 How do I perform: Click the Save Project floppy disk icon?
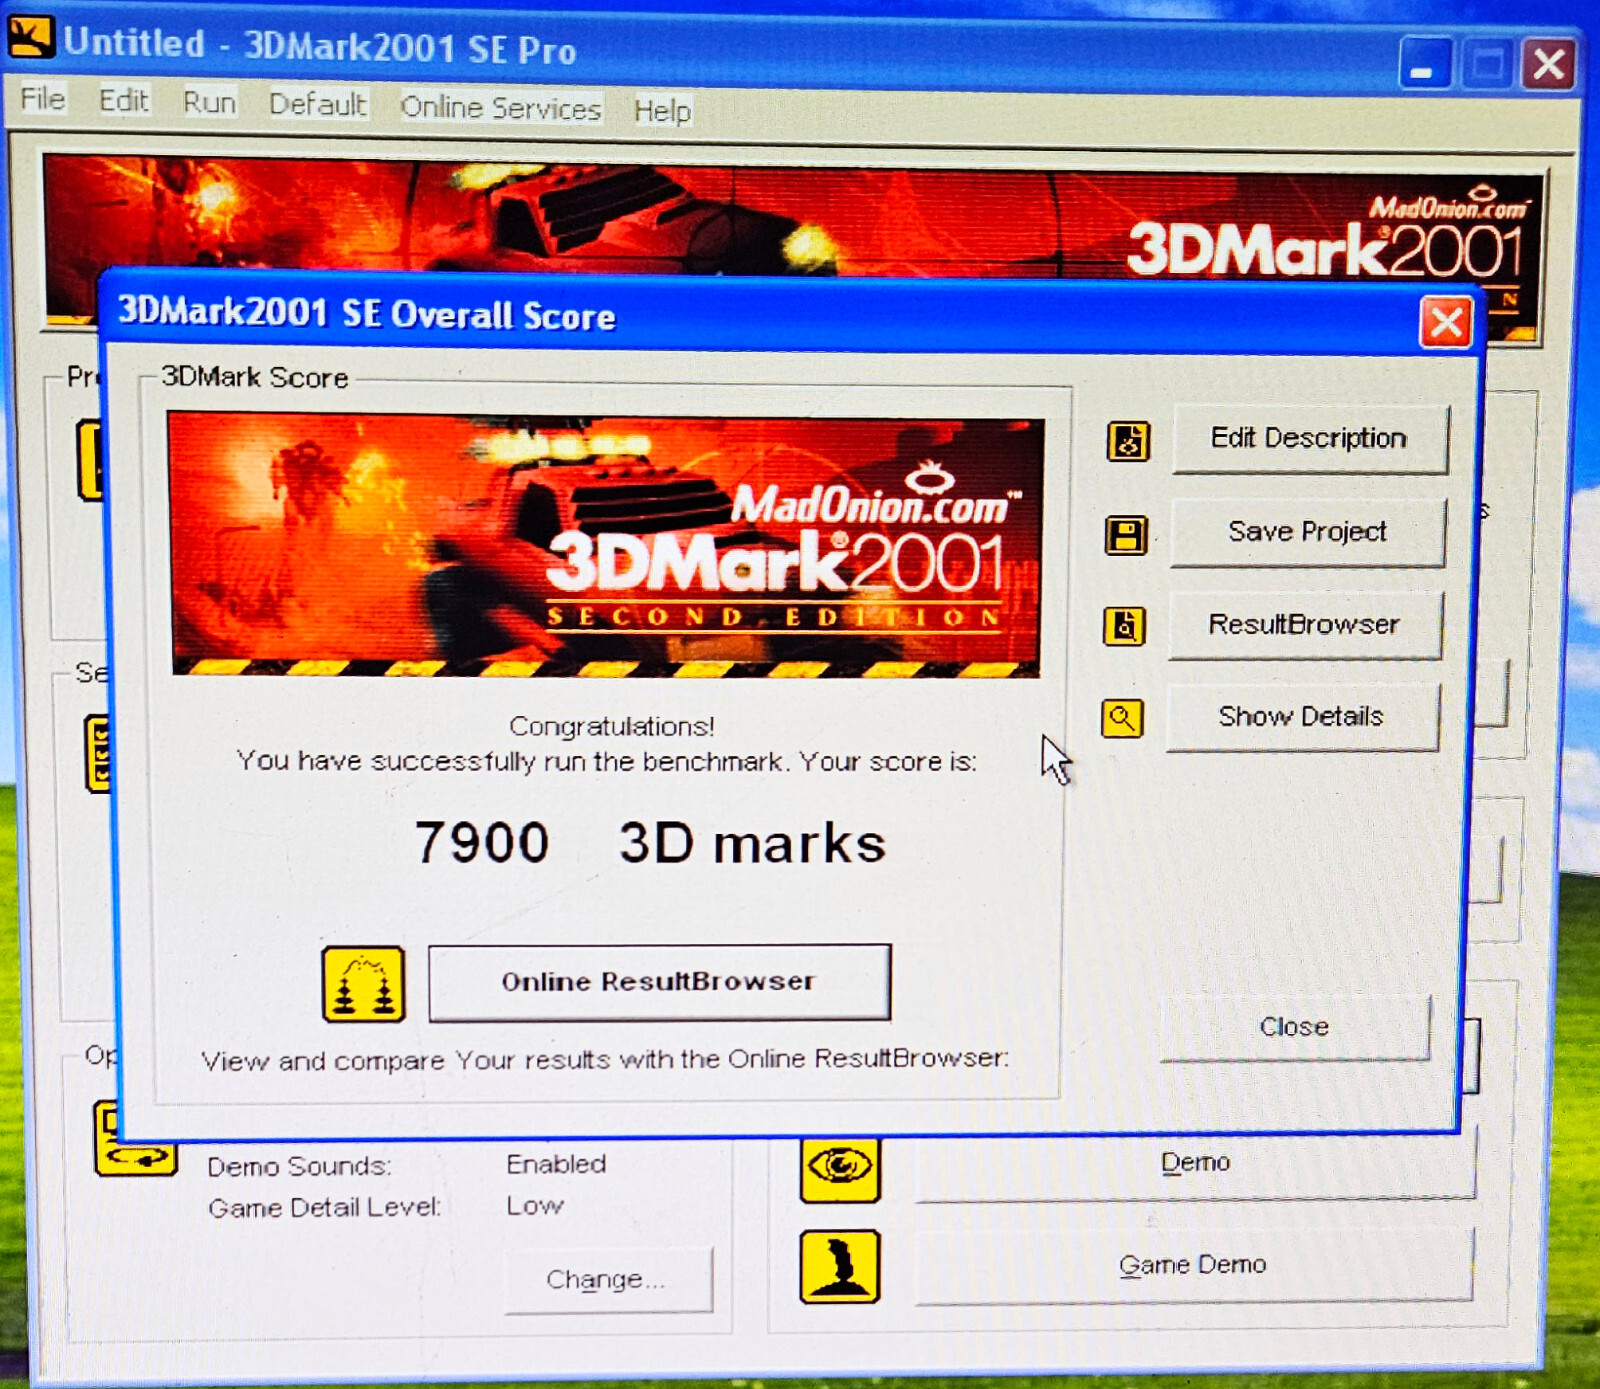point(1126,535)
